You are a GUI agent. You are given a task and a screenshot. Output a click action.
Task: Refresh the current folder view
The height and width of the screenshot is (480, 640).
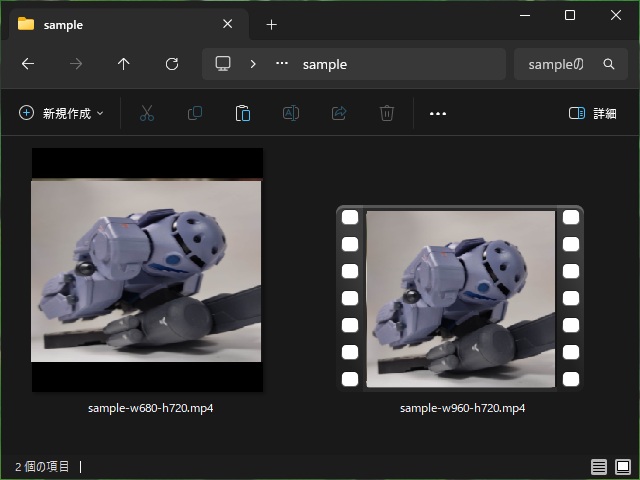pyautogui.click(x=172, y=64)
